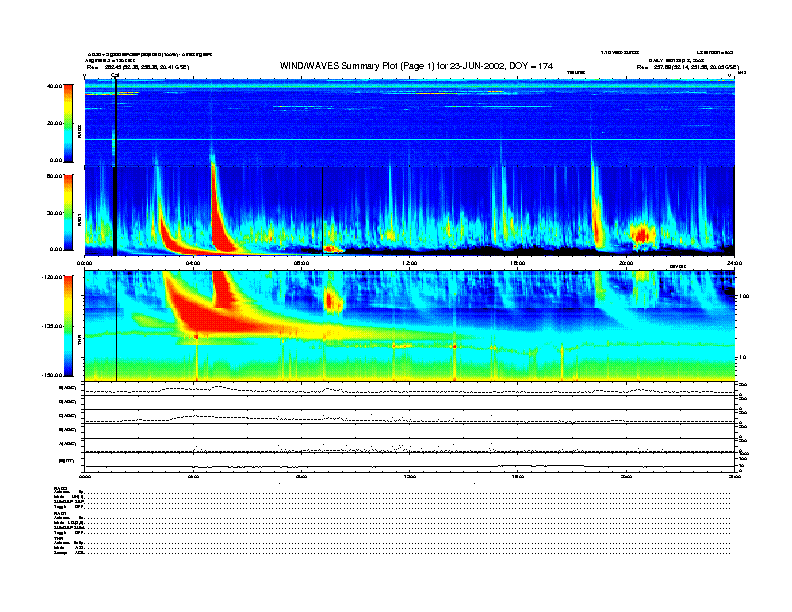Click the 04:00 tick label under RAD1 panel

click(x=193, y=263)
